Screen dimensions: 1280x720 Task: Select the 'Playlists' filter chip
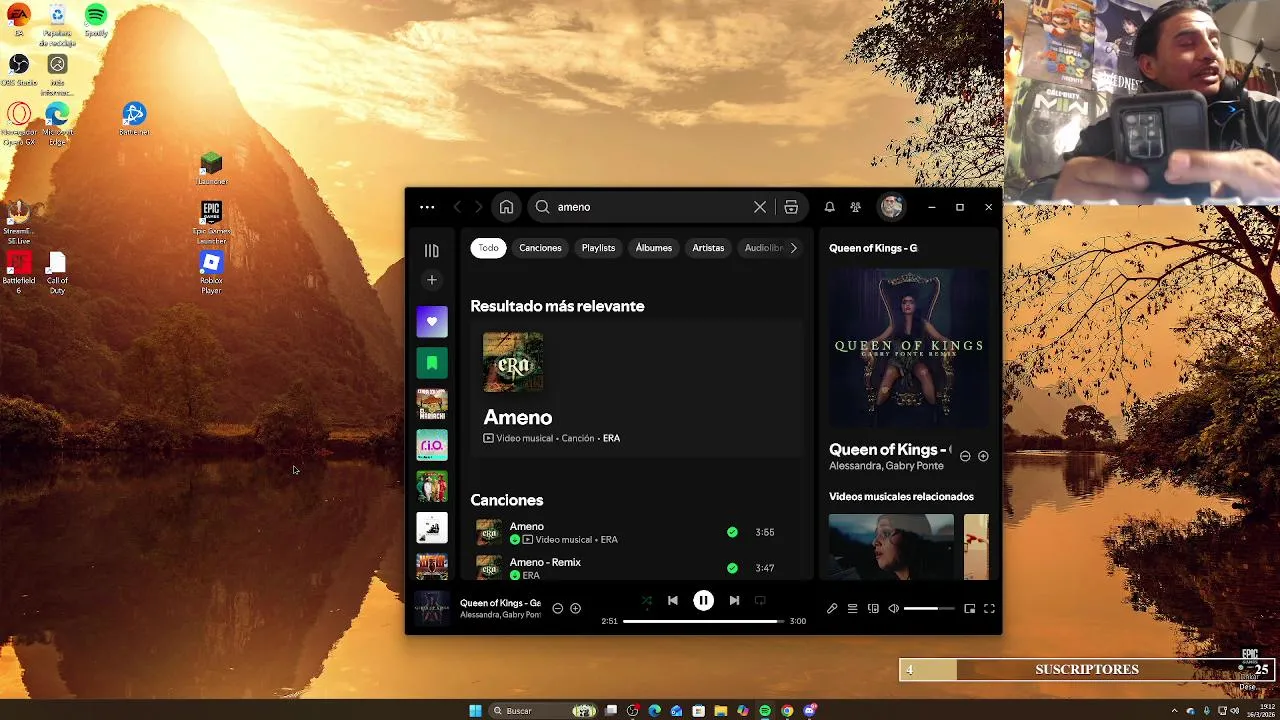click(598, 248)
